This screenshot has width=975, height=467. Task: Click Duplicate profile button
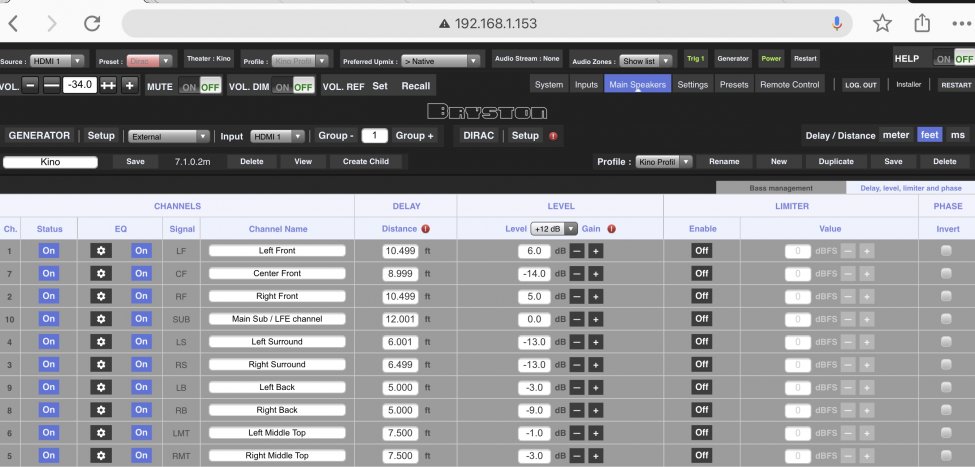coord(836,162)
